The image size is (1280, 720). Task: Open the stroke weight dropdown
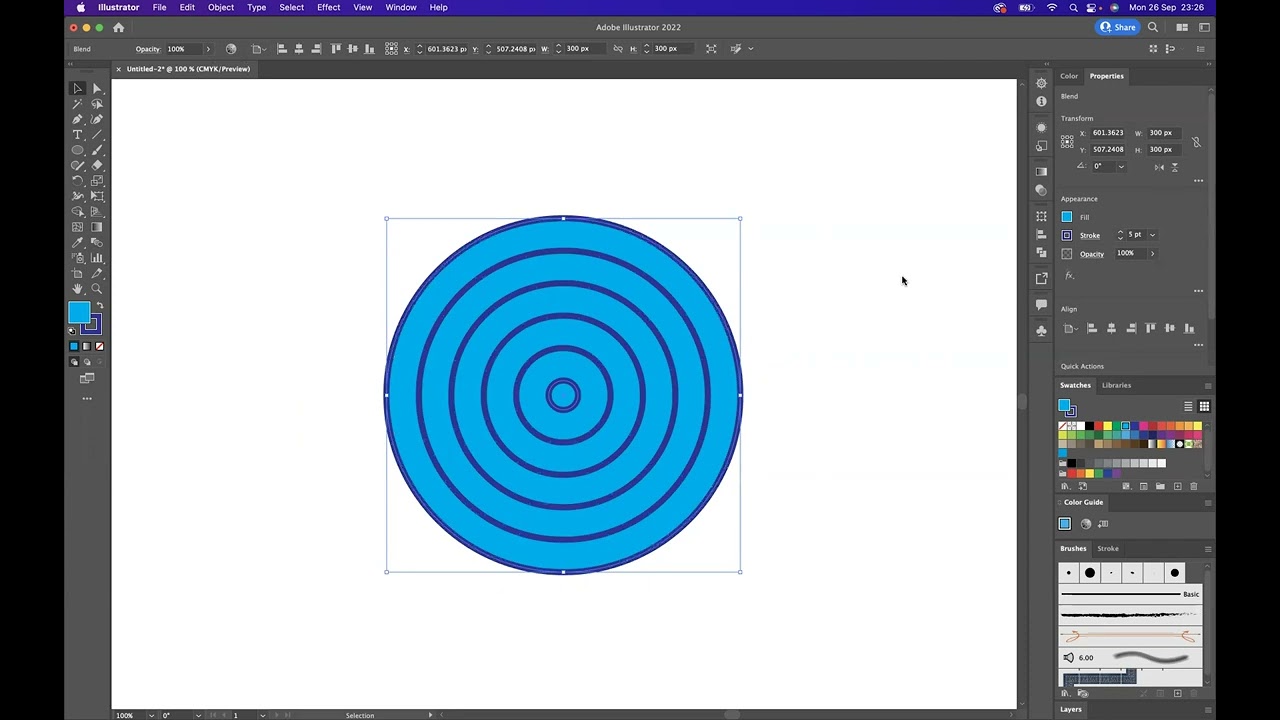coord(1152,235)
